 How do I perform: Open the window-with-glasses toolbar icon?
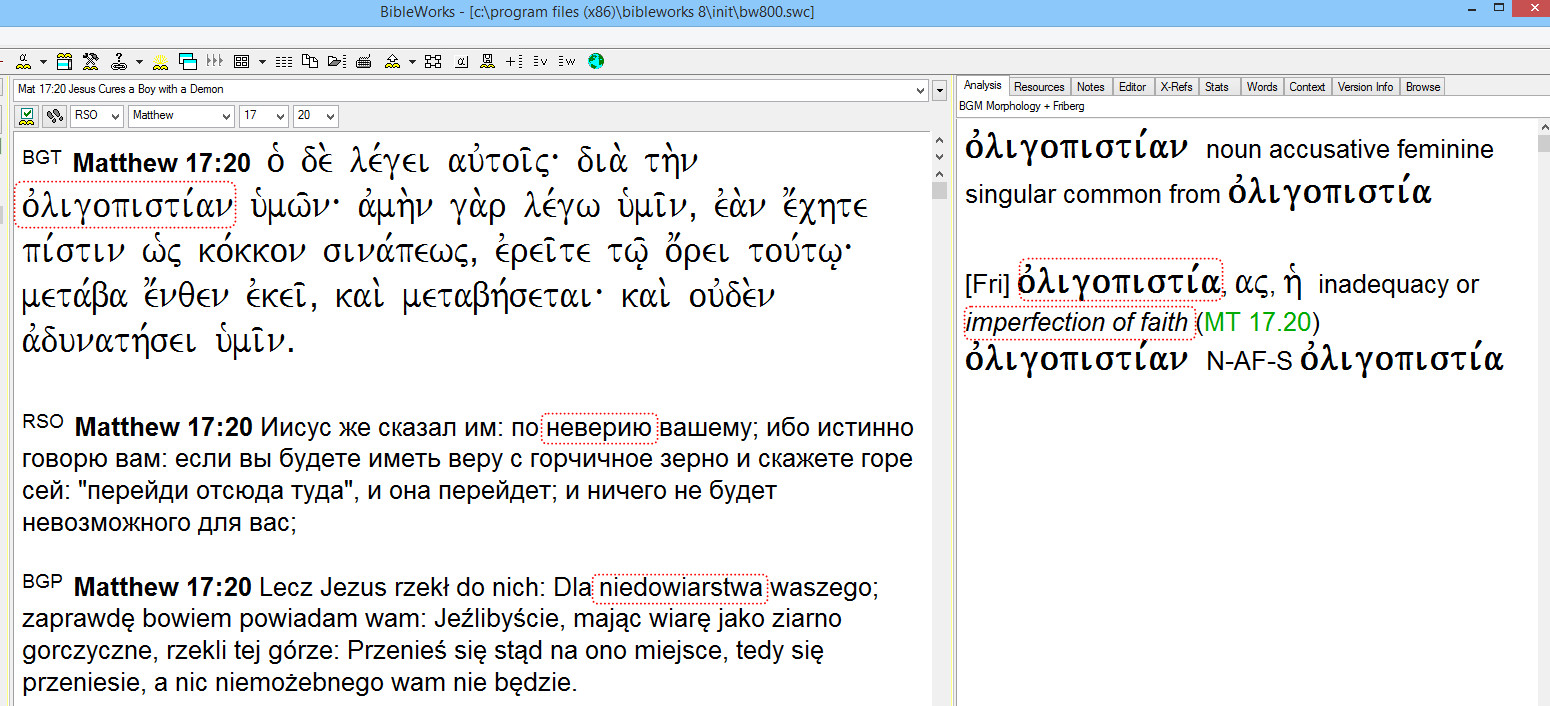[65, 61]
